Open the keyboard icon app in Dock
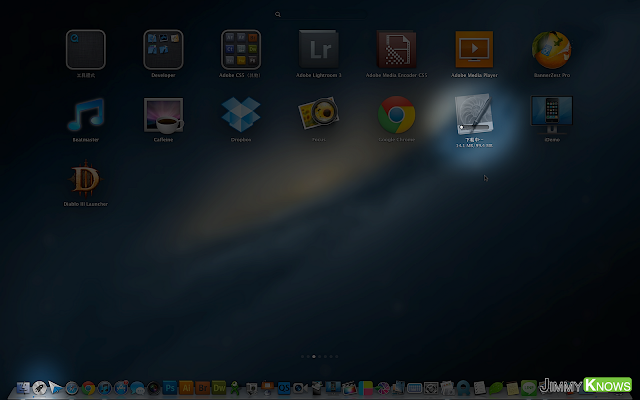This screenshot has height=400, width=640. 414,387
